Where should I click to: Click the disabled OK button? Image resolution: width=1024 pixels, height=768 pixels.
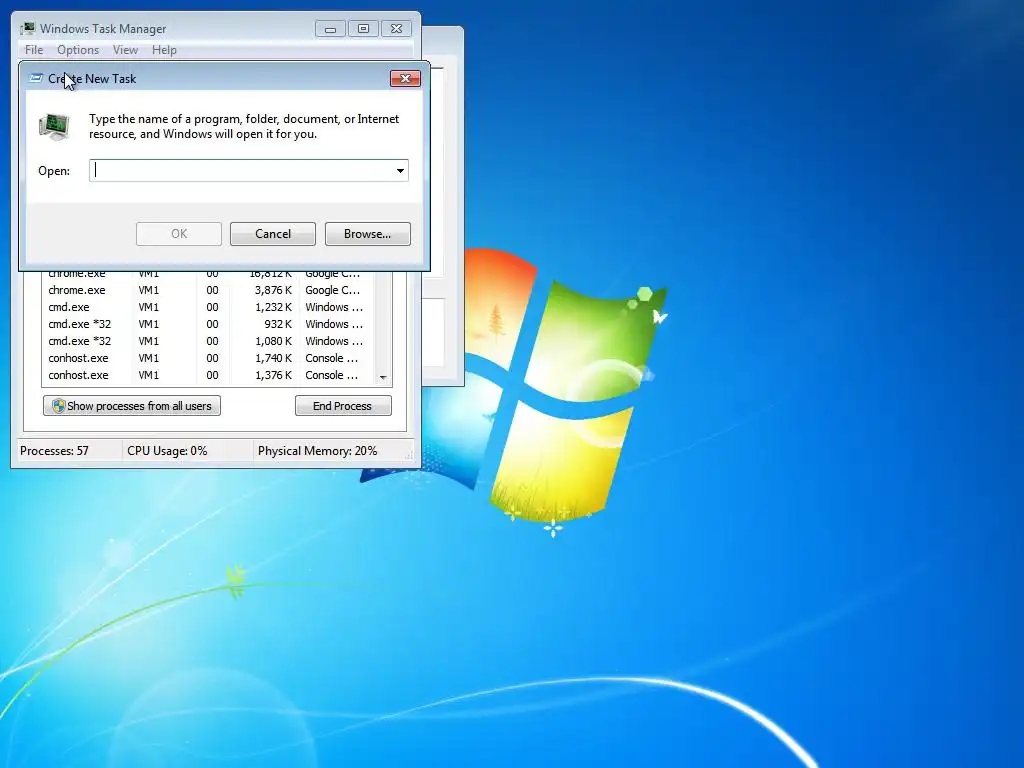179,234
